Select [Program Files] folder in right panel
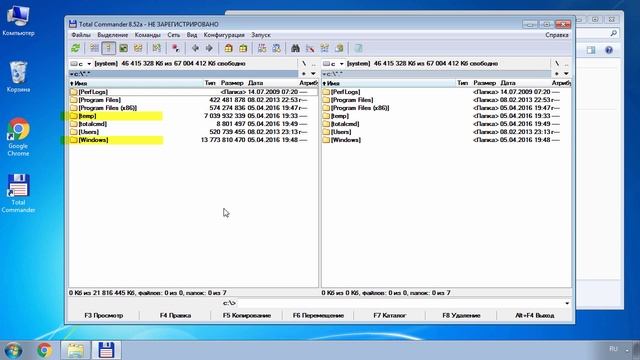The height and width of the screenshot is (360, 640). 446,100
